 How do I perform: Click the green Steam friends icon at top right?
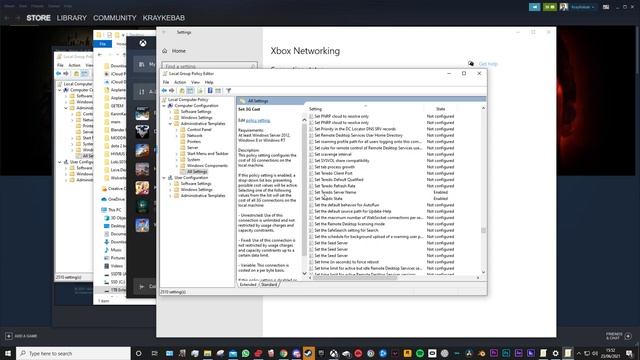pyautogui.click(x=549, y=7)
